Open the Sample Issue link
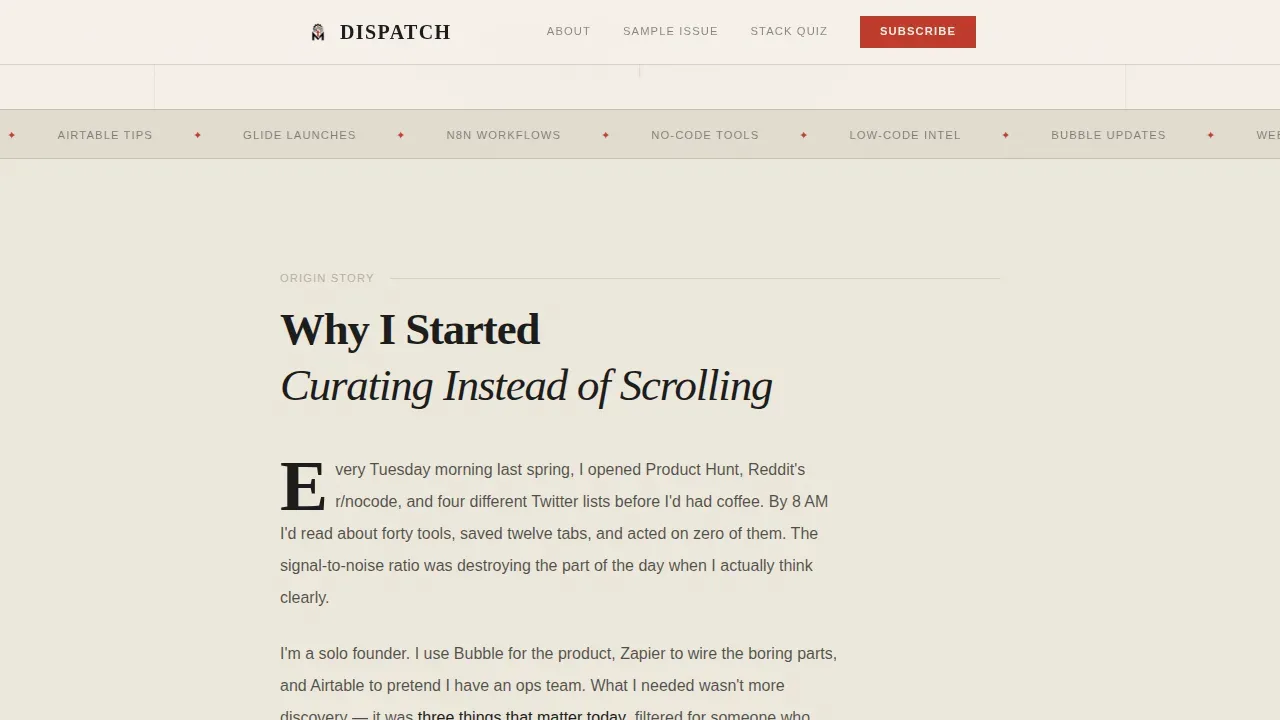1280x720 pixels. coord(670,31)
